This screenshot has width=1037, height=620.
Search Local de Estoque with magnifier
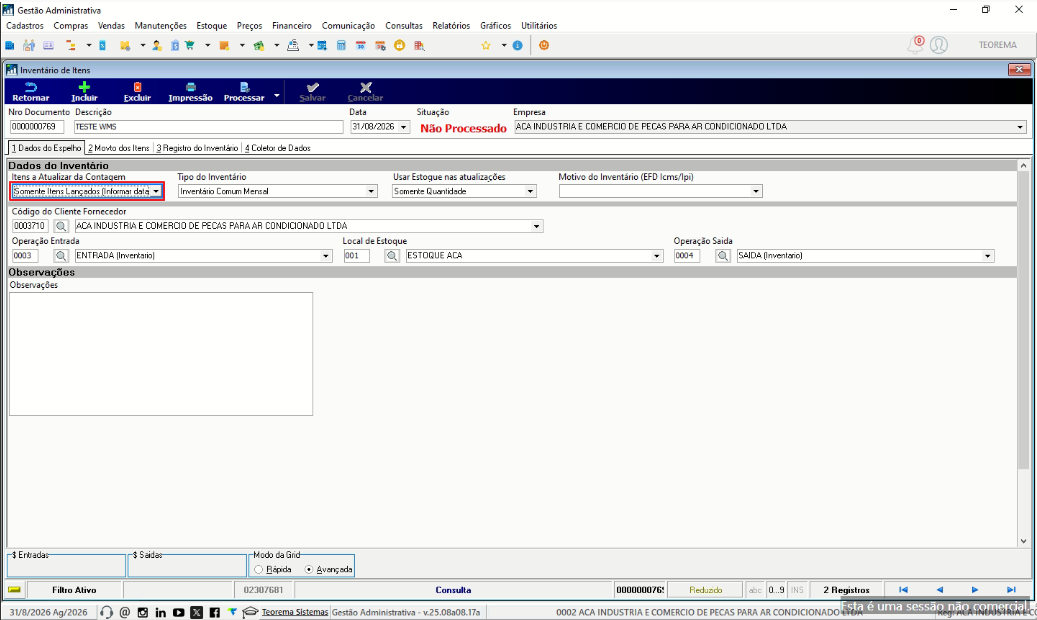coord(392,256)
